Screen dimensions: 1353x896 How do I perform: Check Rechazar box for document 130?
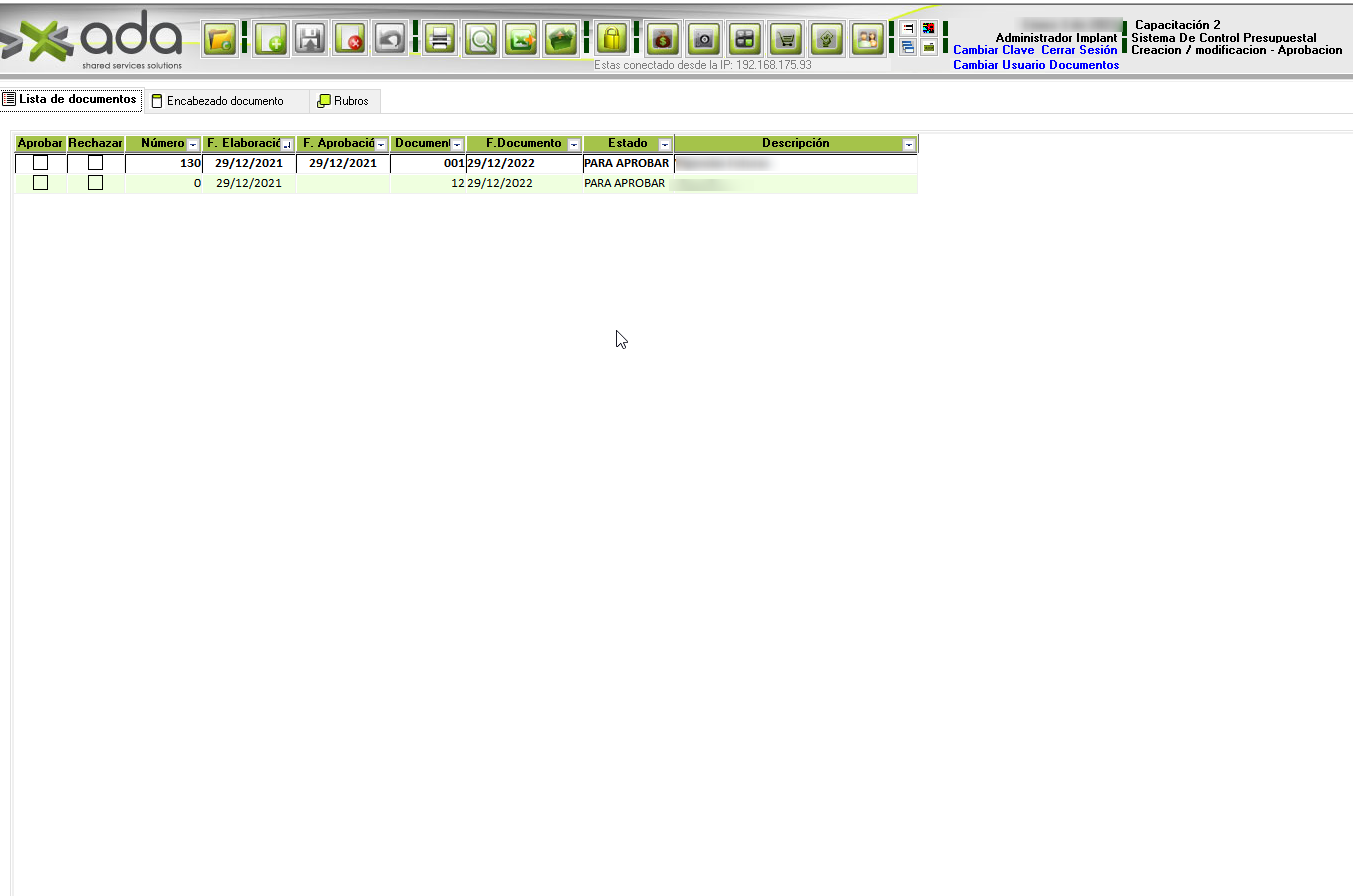95,163
